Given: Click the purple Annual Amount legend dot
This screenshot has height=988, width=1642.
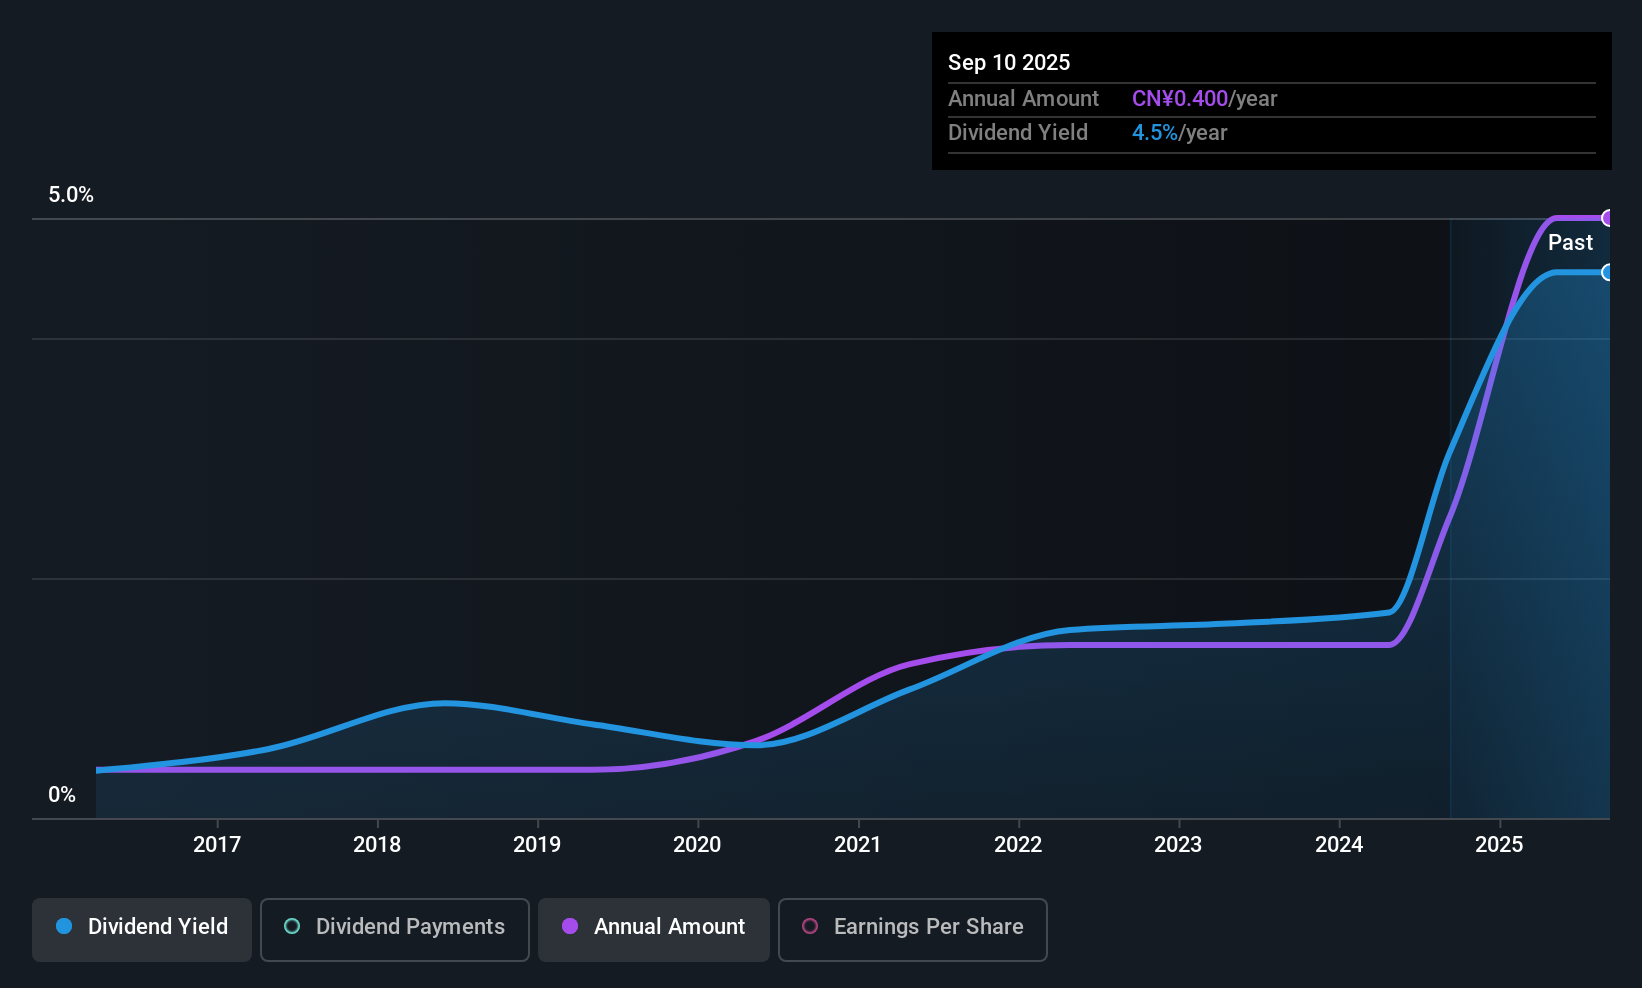Looking at the screenshot, I should point(570,927).
